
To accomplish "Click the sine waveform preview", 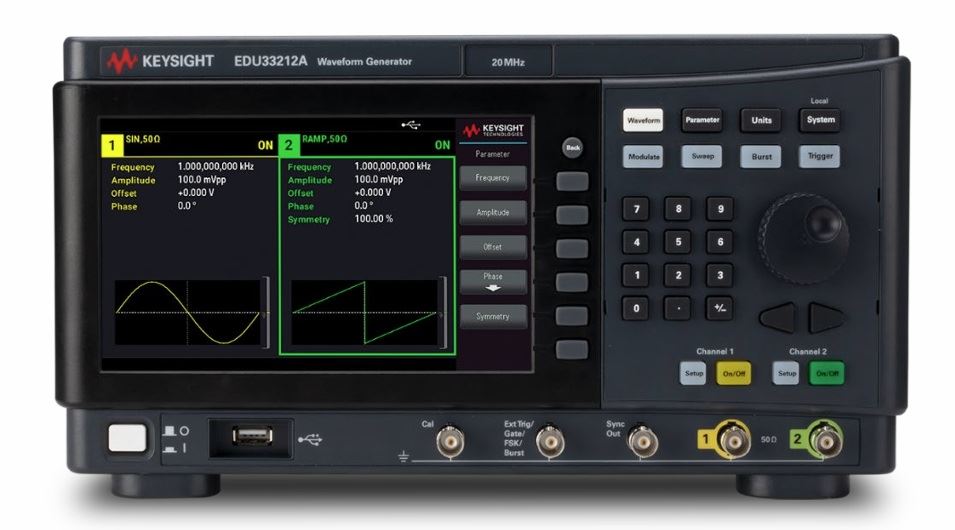I will 188,313.
